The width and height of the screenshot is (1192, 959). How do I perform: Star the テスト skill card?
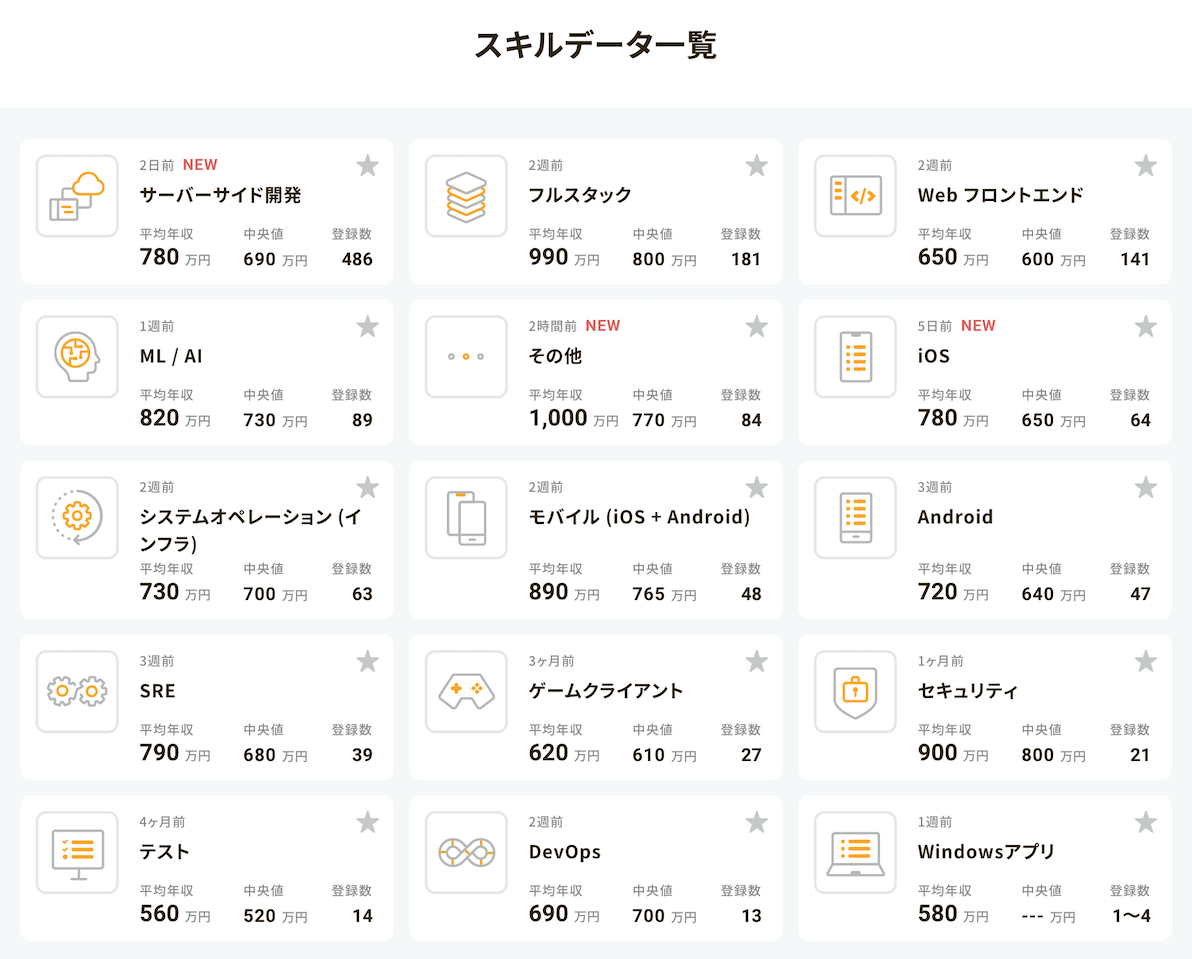pos(368,823)
